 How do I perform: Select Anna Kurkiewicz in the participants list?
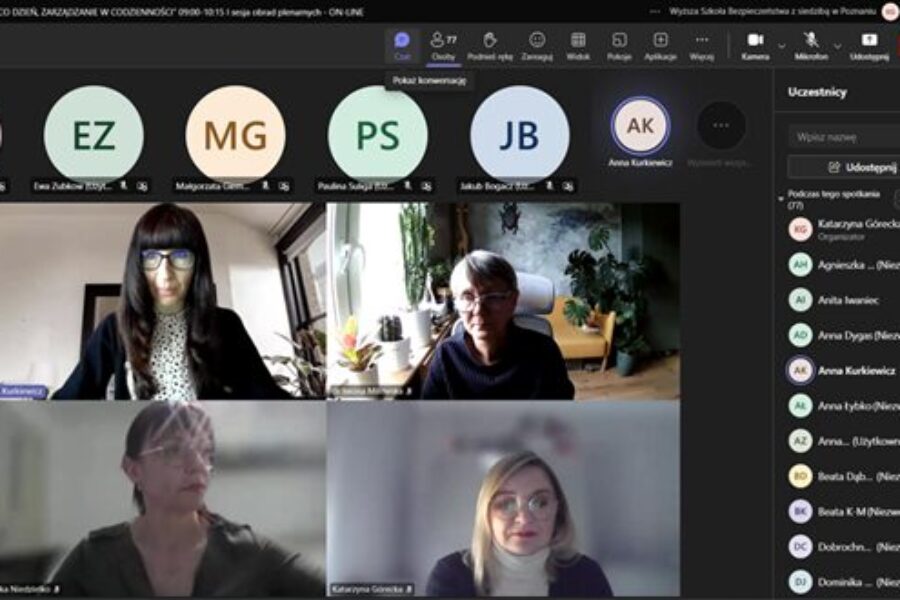pyautogui.click(x=843, y=370)
